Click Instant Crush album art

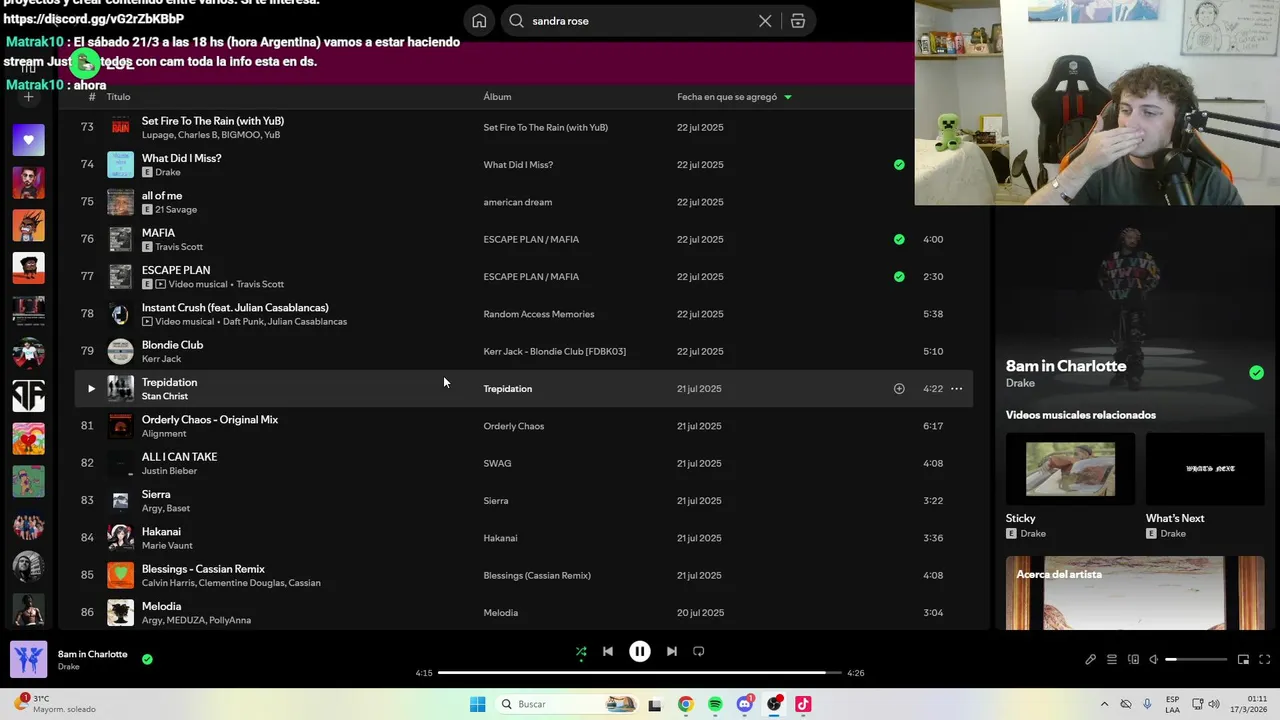(120, 314)
